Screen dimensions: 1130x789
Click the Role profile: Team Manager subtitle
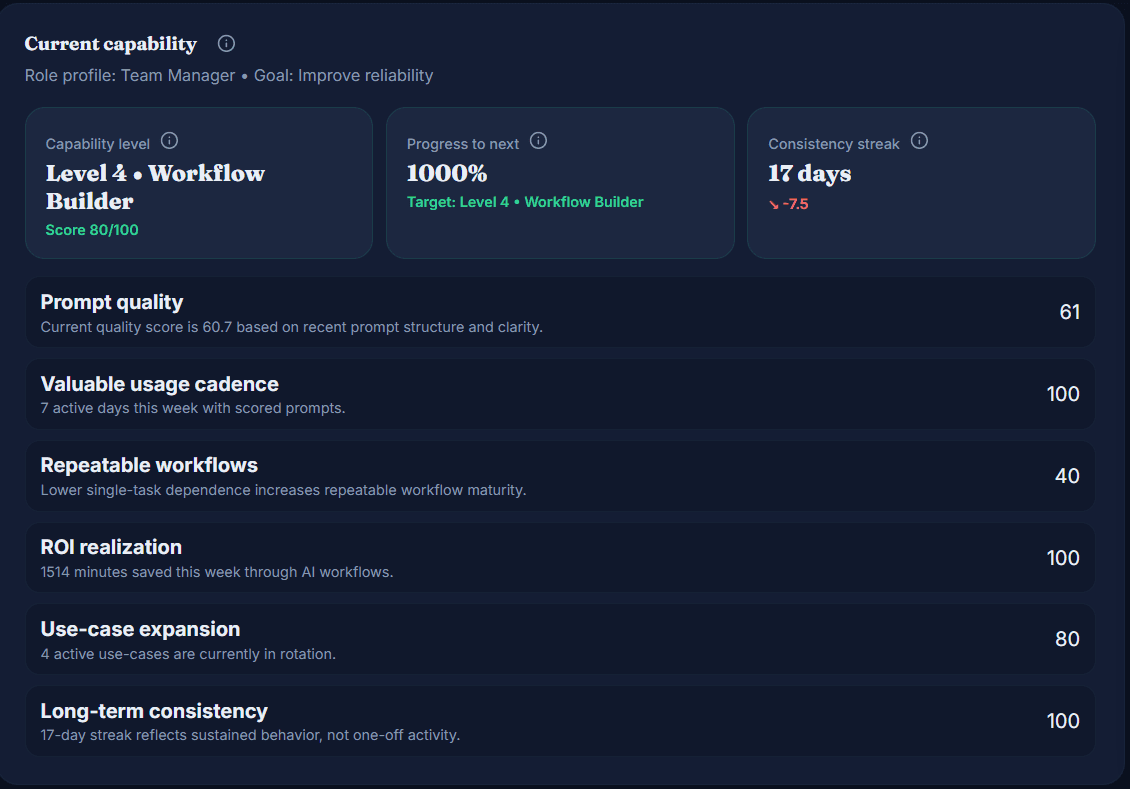[x=229, y=75]
